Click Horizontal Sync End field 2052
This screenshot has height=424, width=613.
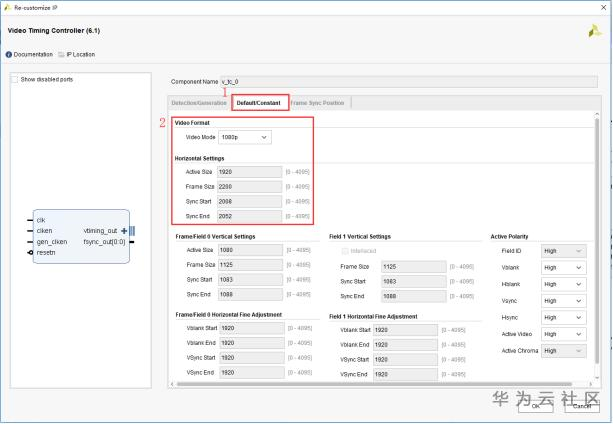tap(249, 216)
